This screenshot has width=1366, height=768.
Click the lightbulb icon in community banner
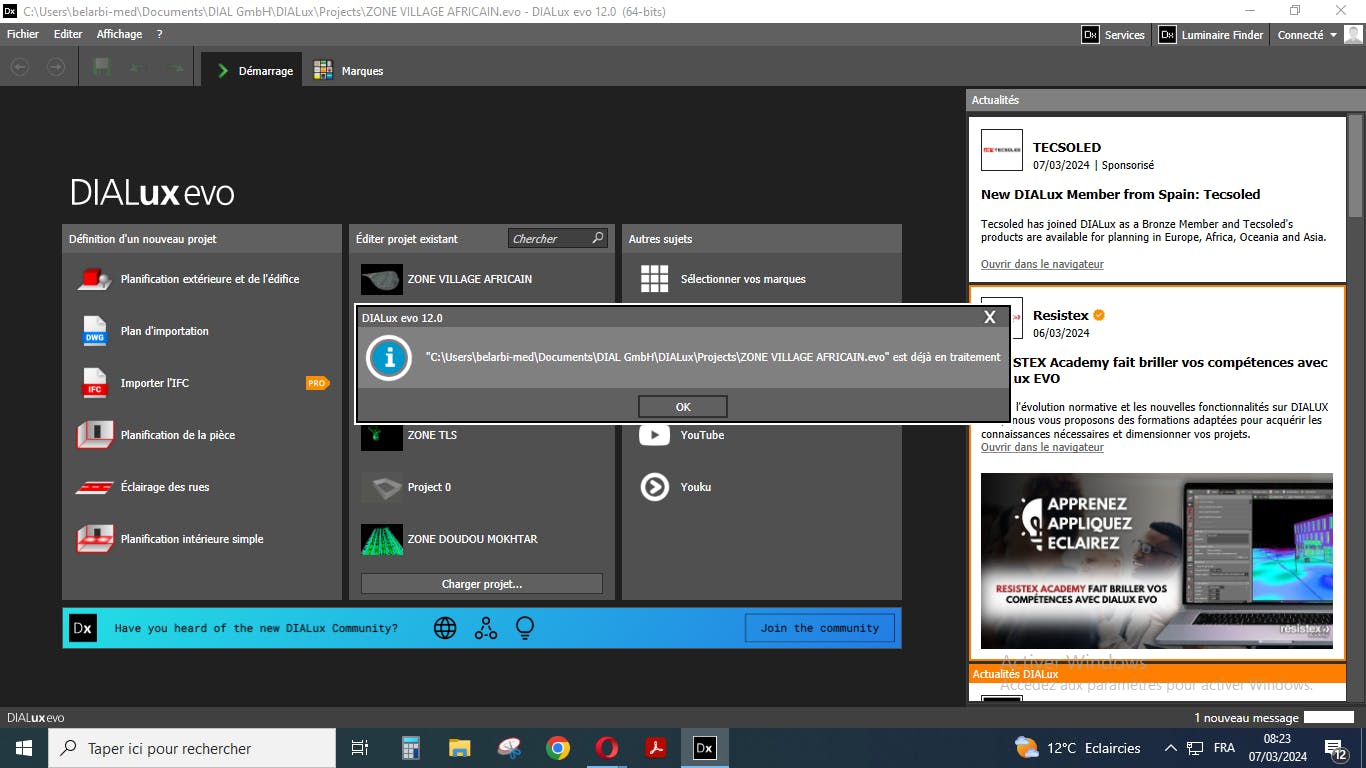coord(525,628)
